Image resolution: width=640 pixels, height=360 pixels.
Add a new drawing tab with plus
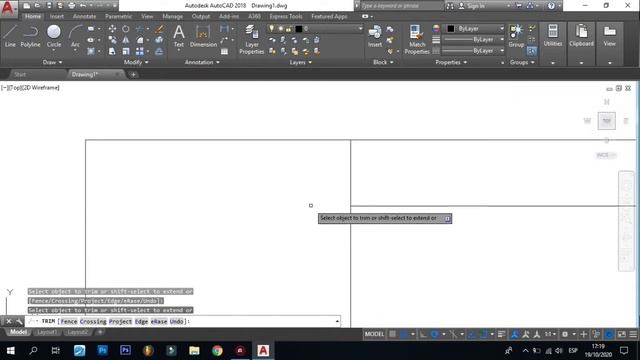(x=133, y=74)
